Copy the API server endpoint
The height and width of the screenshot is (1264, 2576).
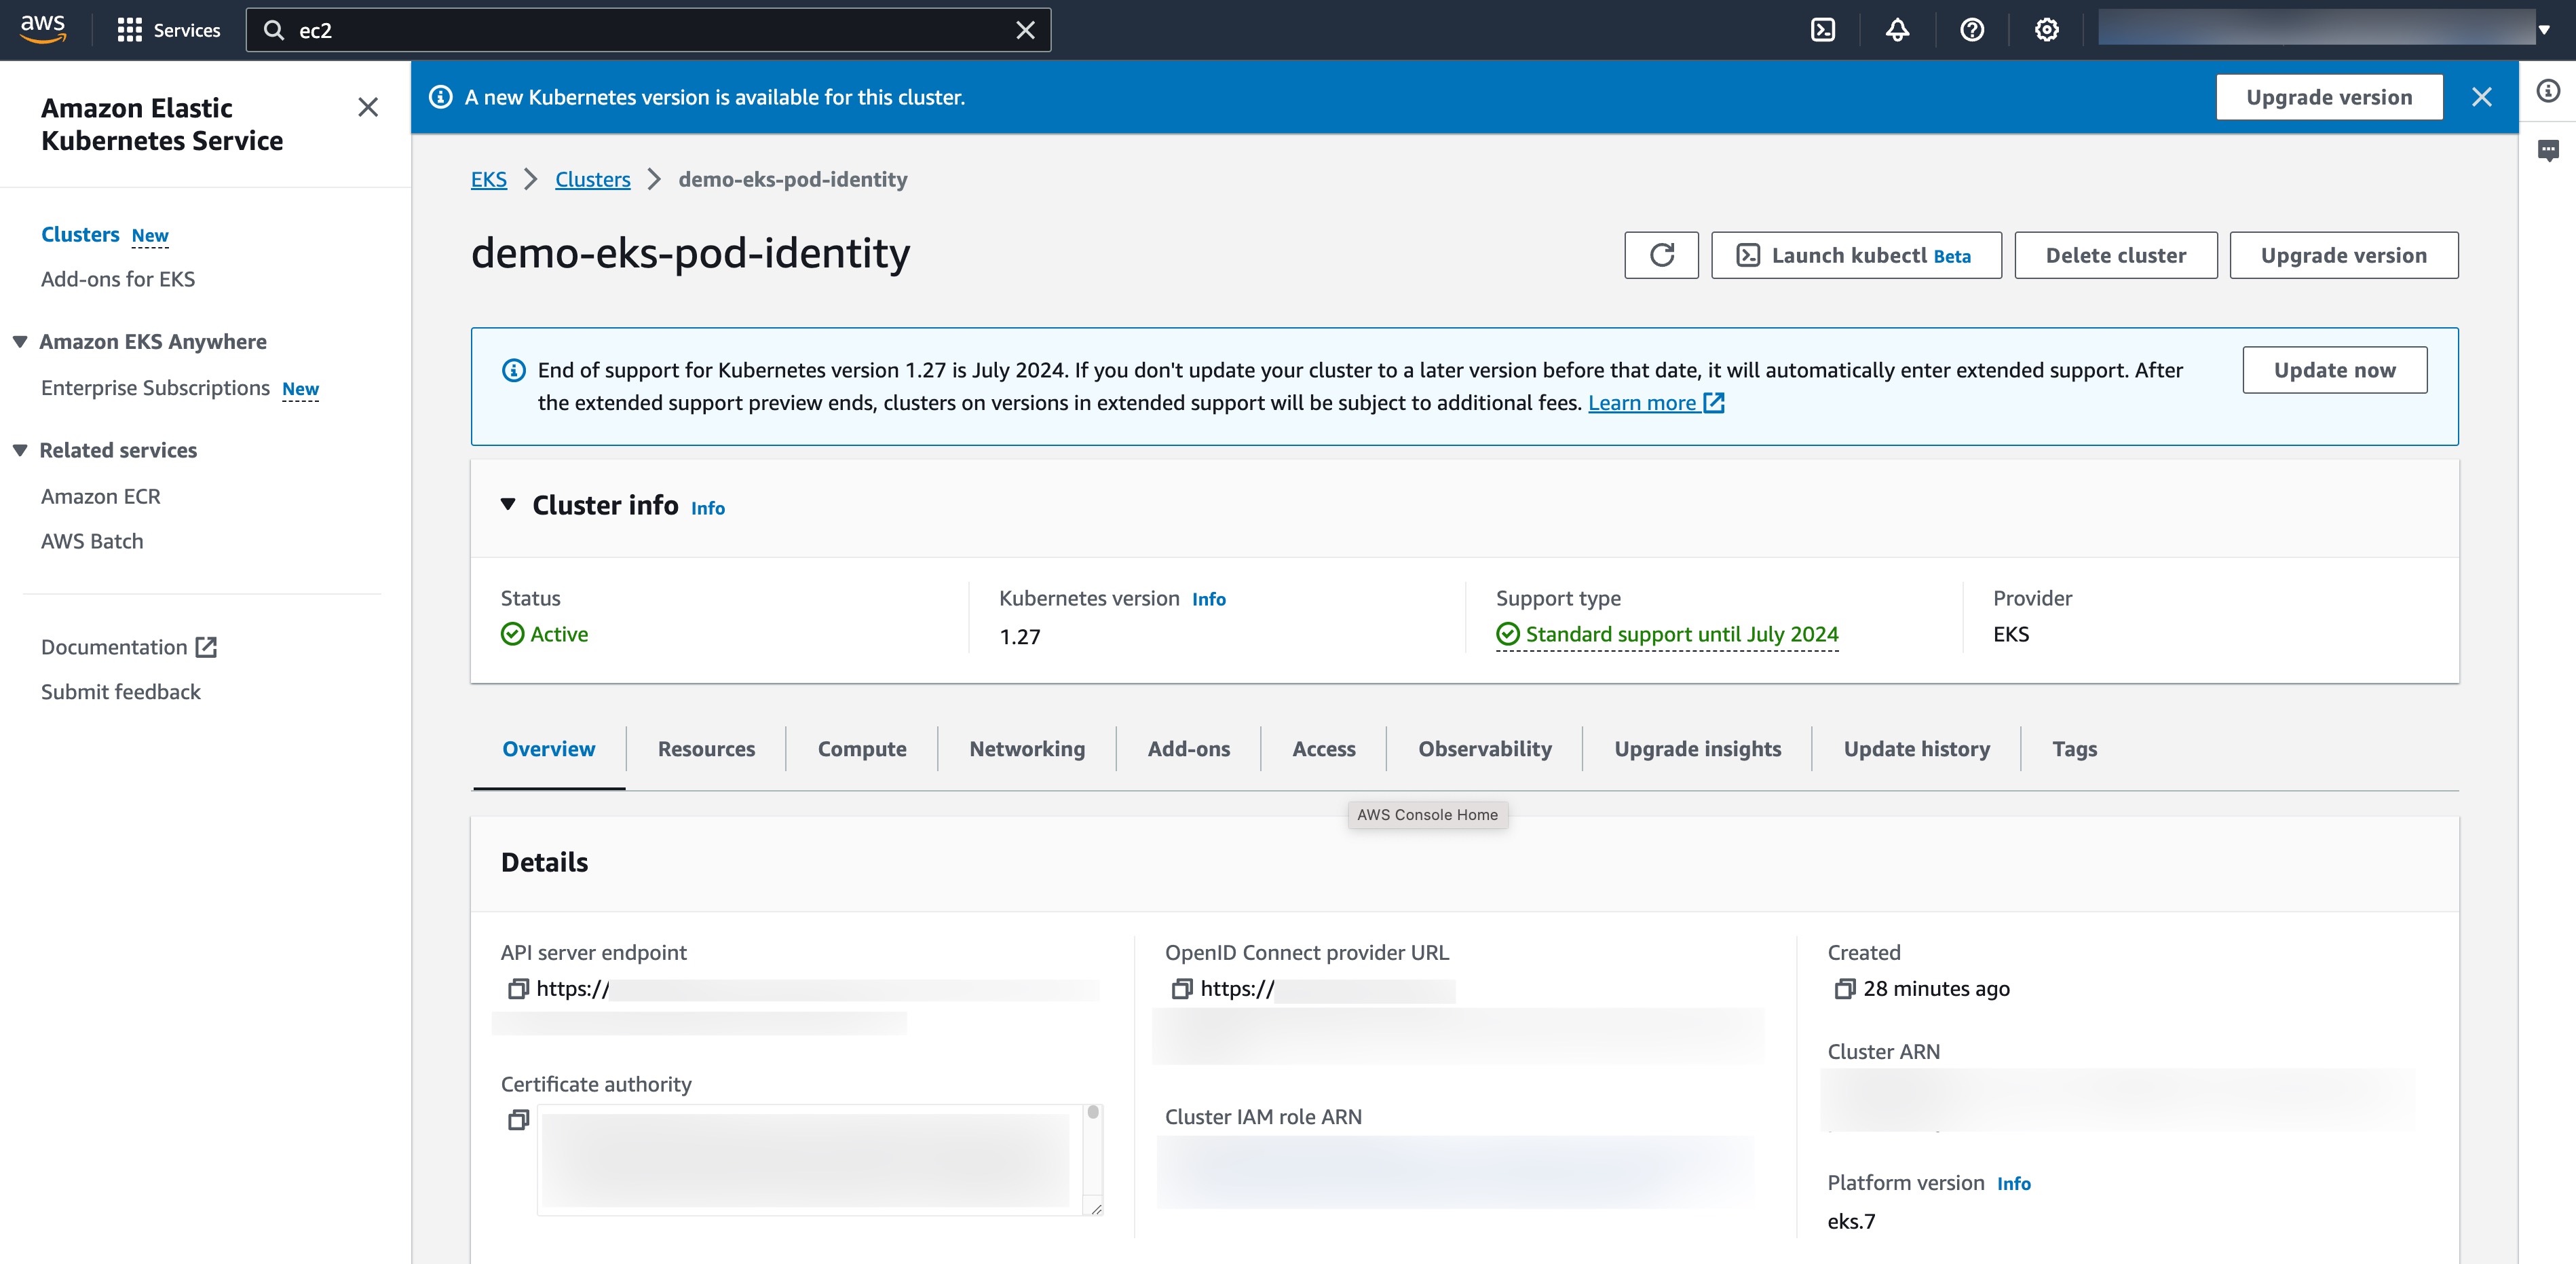pyautogui.click(x=518, y=989)
